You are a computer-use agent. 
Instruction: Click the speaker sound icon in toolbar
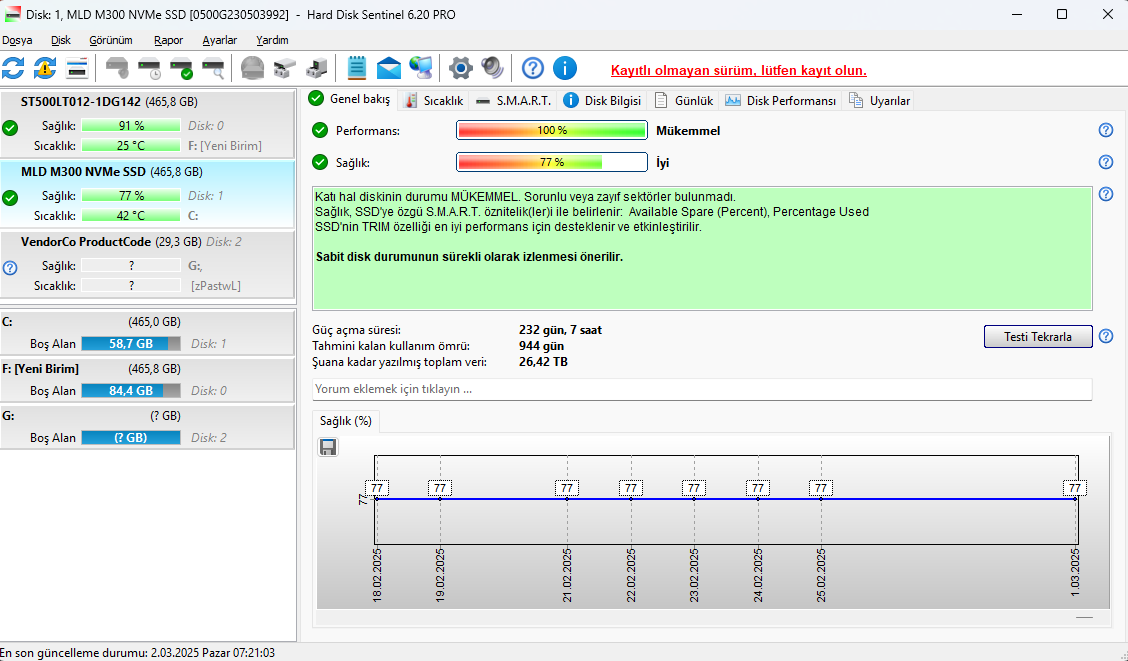pos(493,68)
